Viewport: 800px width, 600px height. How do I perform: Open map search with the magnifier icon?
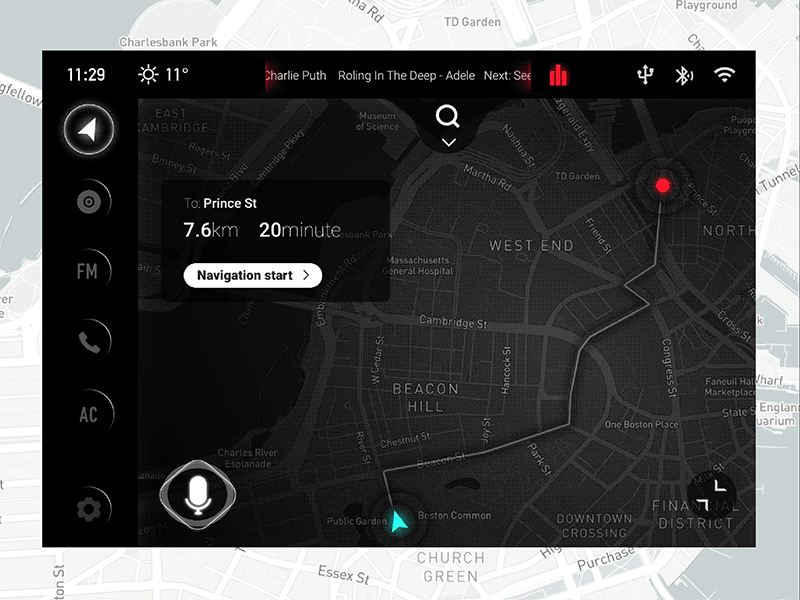pyautogui.click(x=447, y=117)
